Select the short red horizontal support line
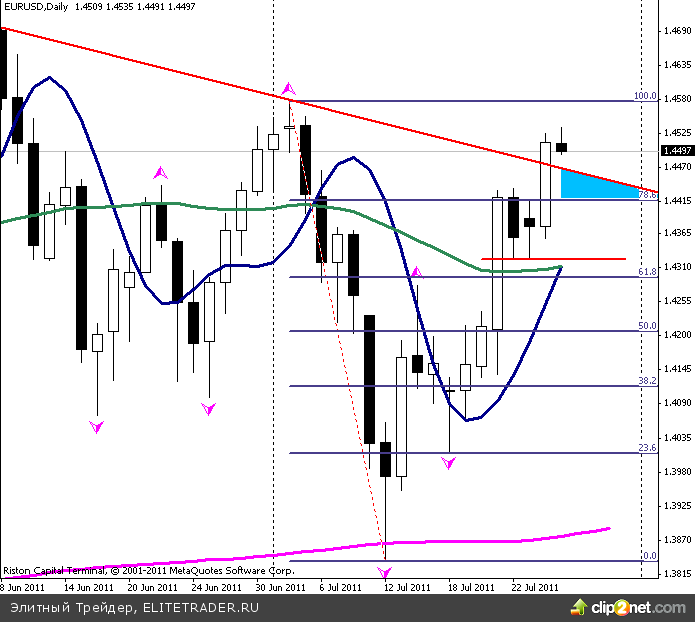This screenshot has width=695, height=622. tap(553, 259)
